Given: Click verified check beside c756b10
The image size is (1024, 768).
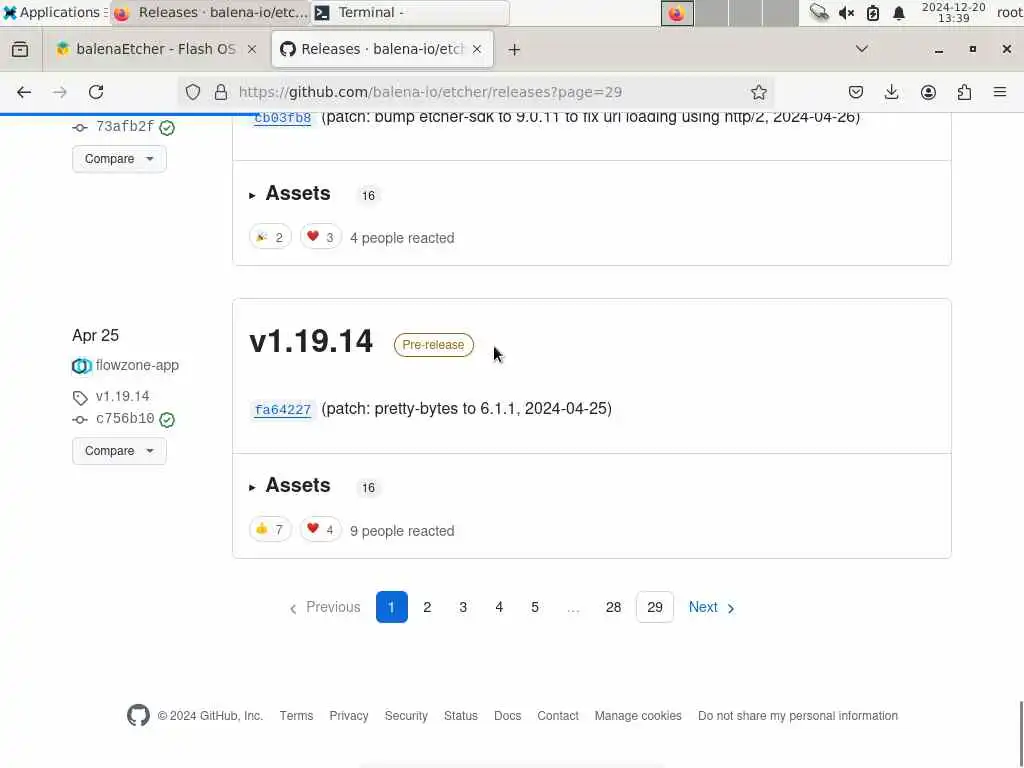Looking at the screenshot, I should (x=167, y=419).
